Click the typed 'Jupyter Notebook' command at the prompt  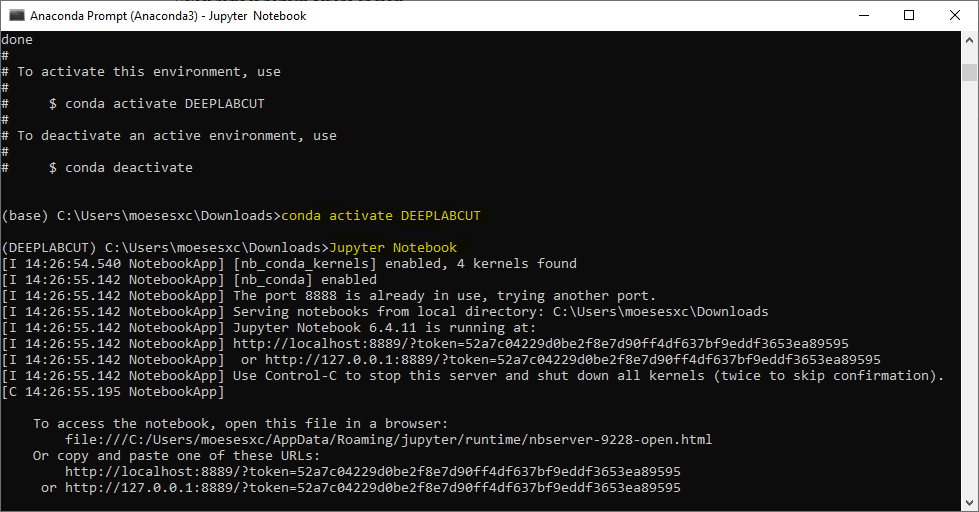tap(393, 248)
